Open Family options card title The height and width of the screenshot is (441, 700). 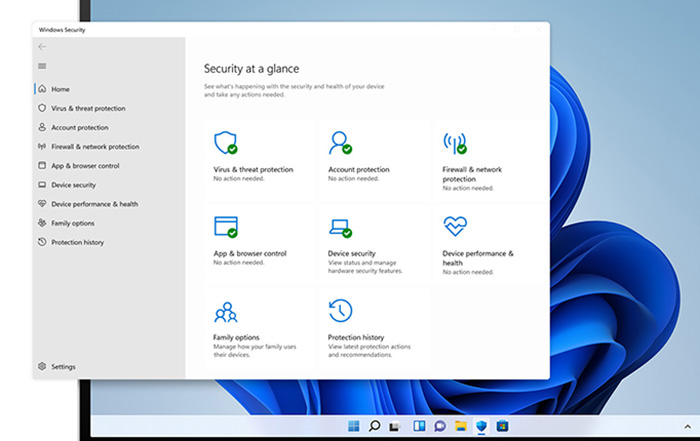tap(236, 337)
